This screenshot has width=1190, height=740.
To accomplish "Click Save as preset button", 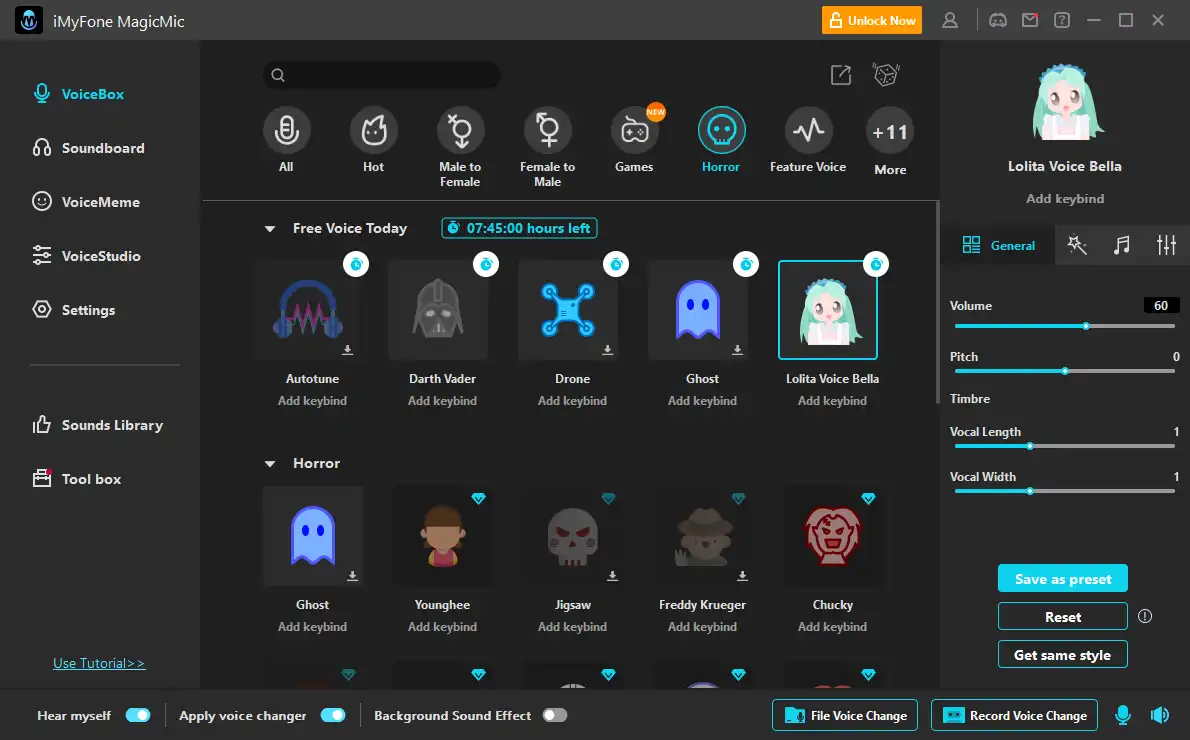I will click(1062, 578).
